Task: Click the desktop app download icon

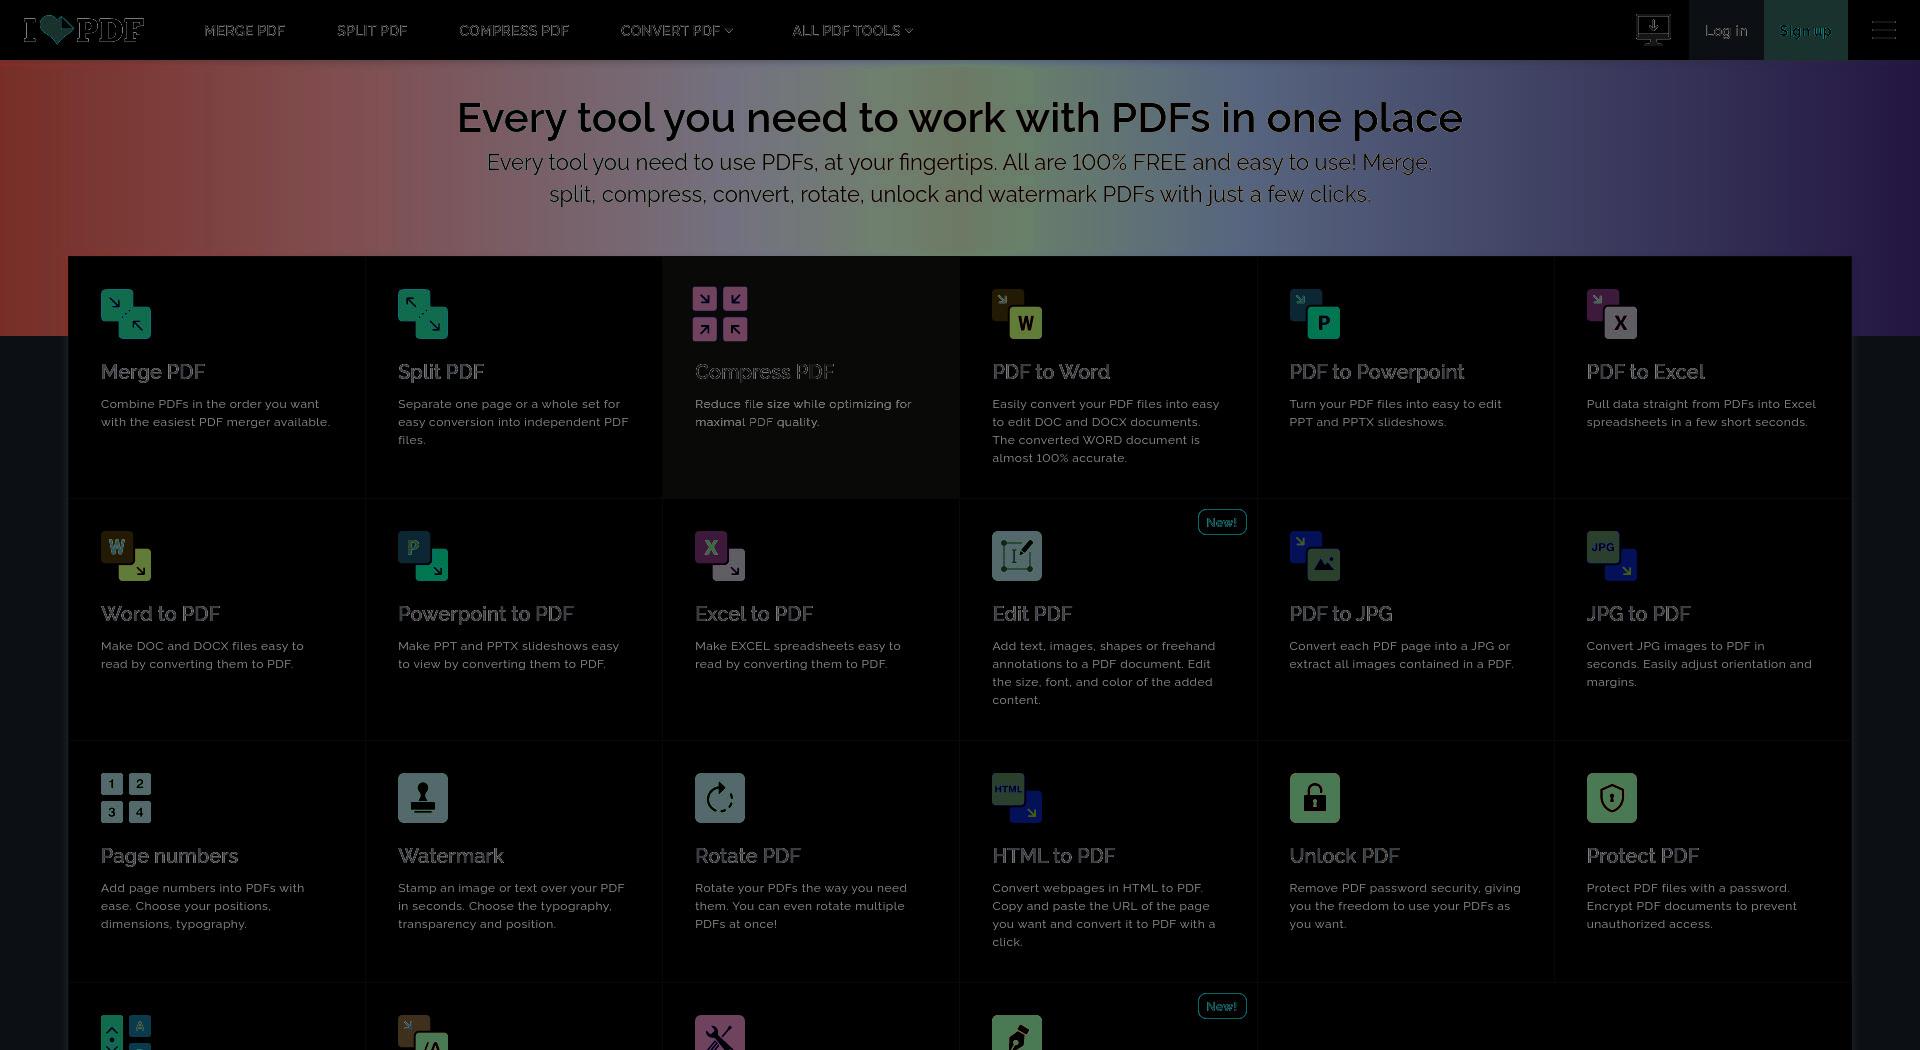Action: (1653, 29)
